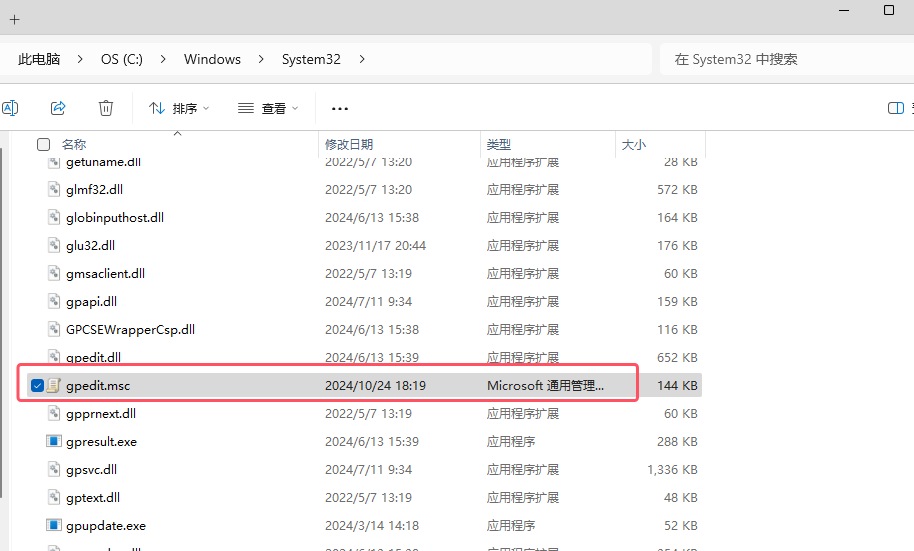Tick the select-all checkbox beside 名称

point(43,145)
